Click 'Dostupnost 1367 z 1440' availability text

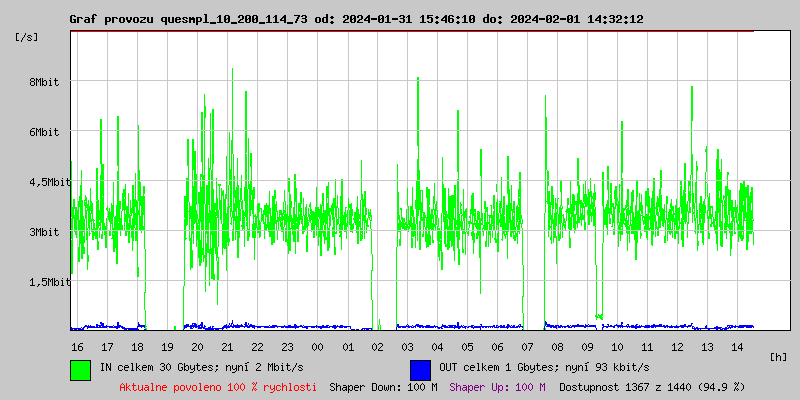[x=652, y=386]
